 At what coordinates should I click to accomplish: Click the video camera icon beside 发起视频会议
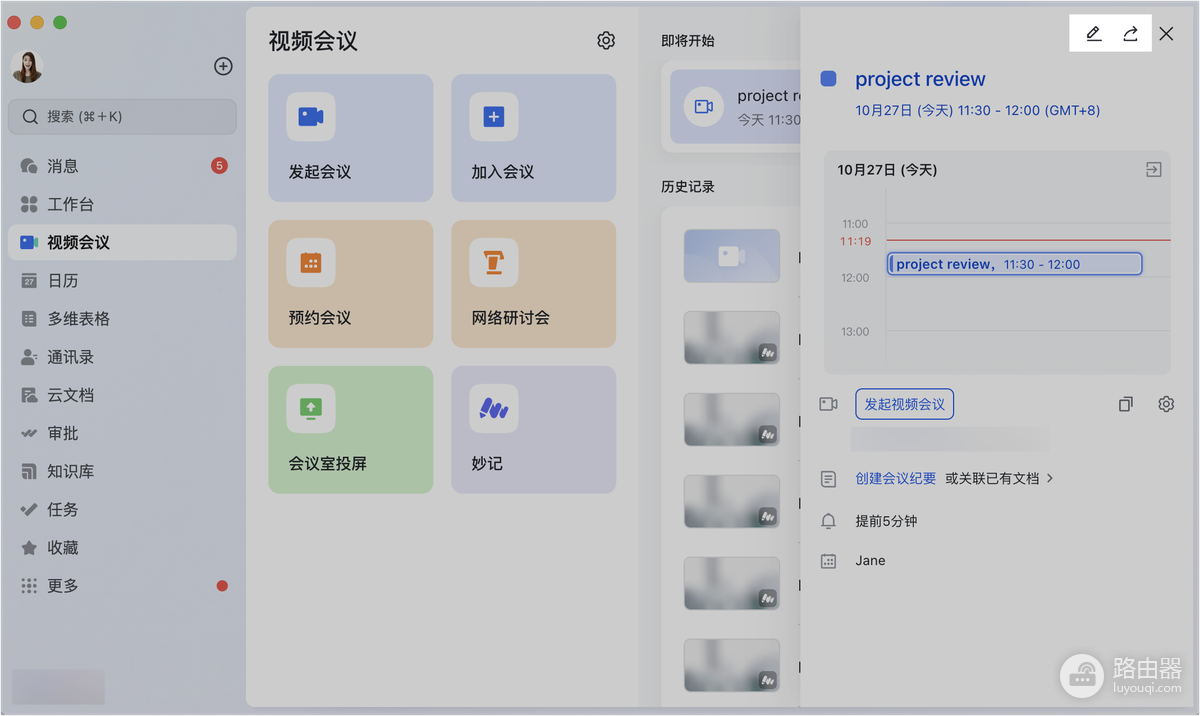click(828, 404)
